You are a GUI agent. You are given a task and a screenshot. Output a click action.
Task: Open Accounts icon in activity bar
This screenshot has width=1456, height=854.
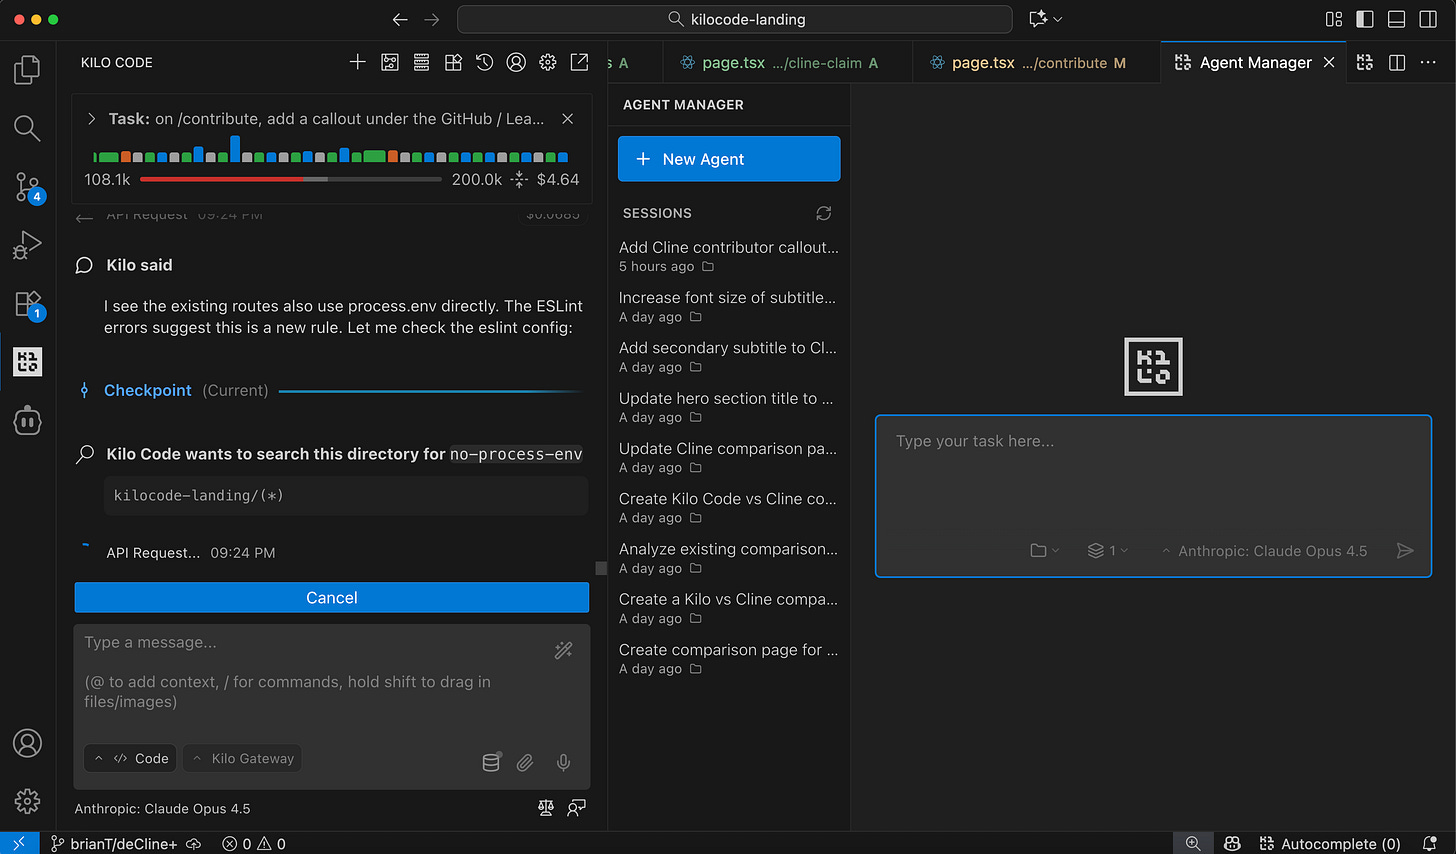click(x=27, y=743)
